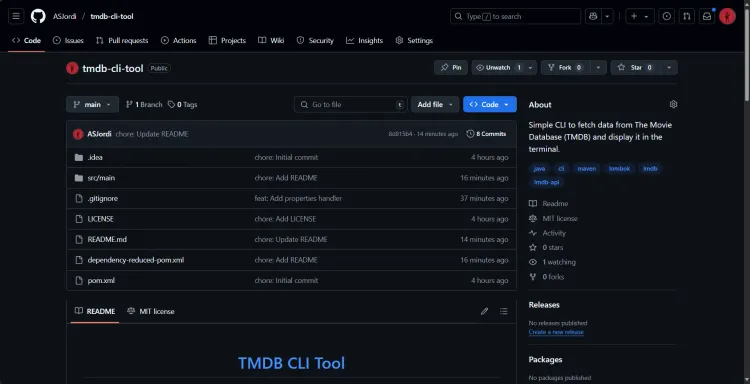This screenshot has height=384, width=750.
Task: Focus the Type / to search field
Action: tap(516, 16)
